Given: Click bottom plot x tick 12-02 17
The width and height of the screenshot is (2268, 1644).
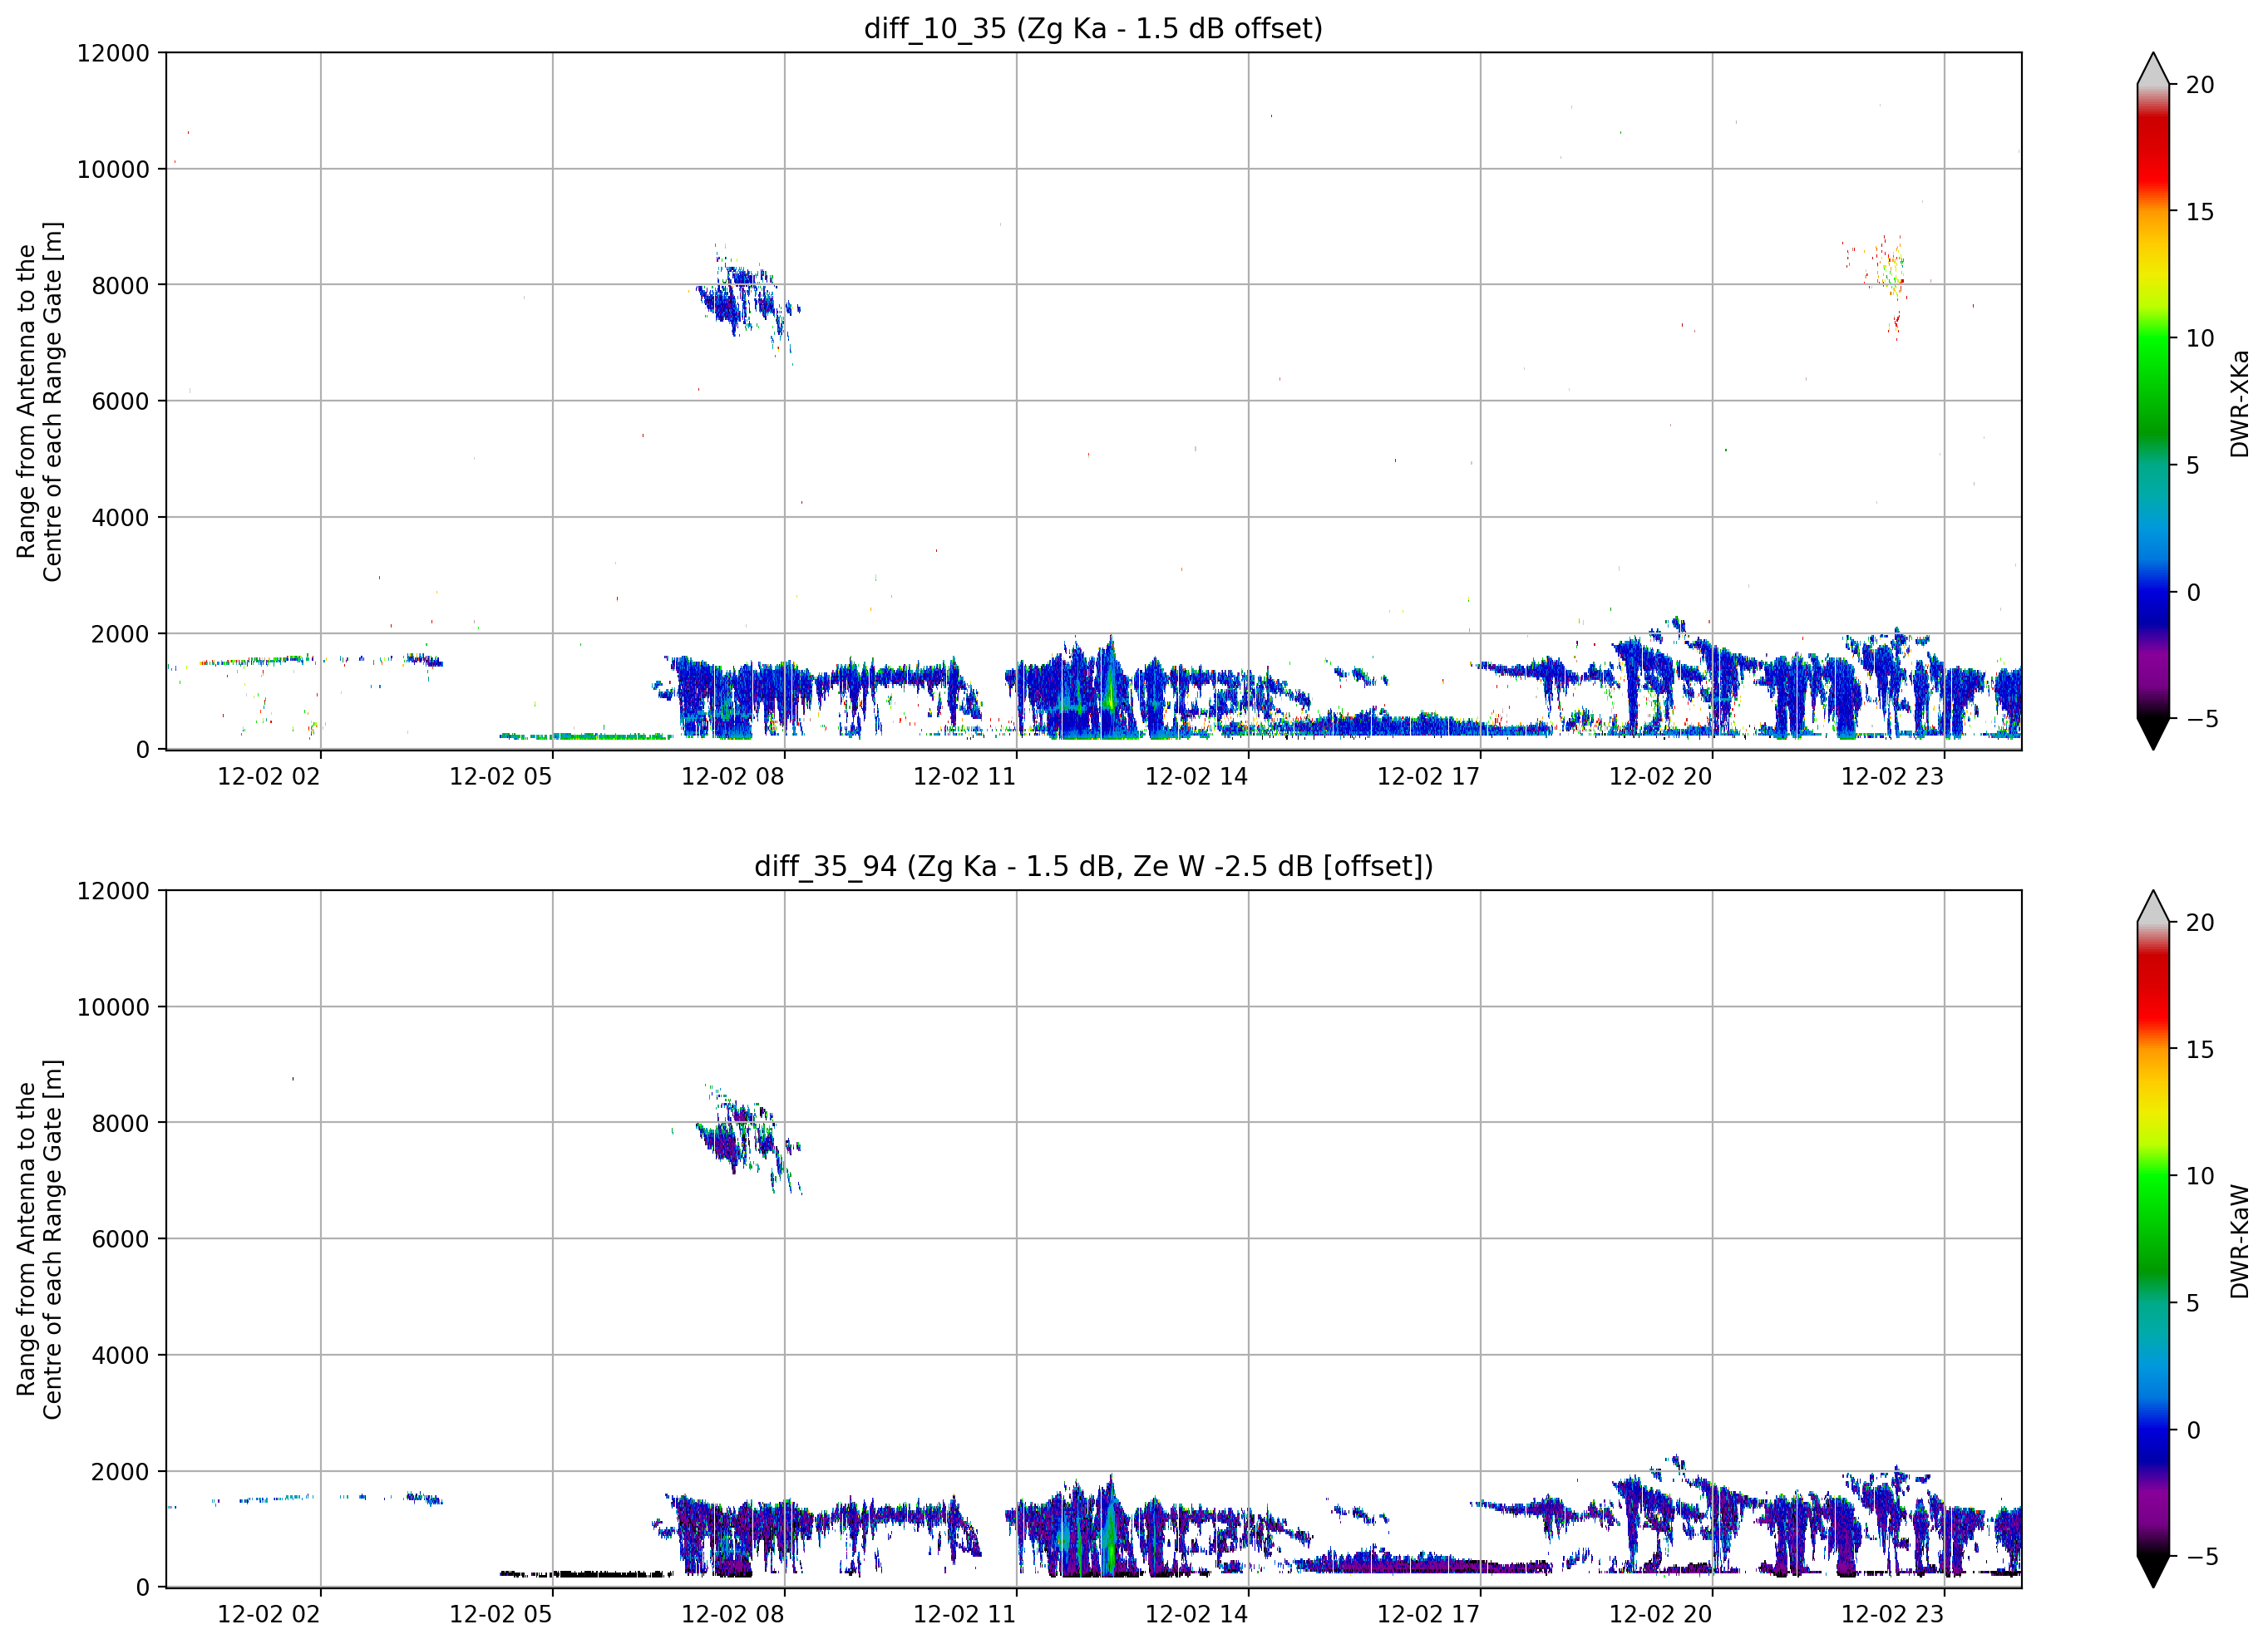Looking at the screenshot, I should [1429, 1615].
